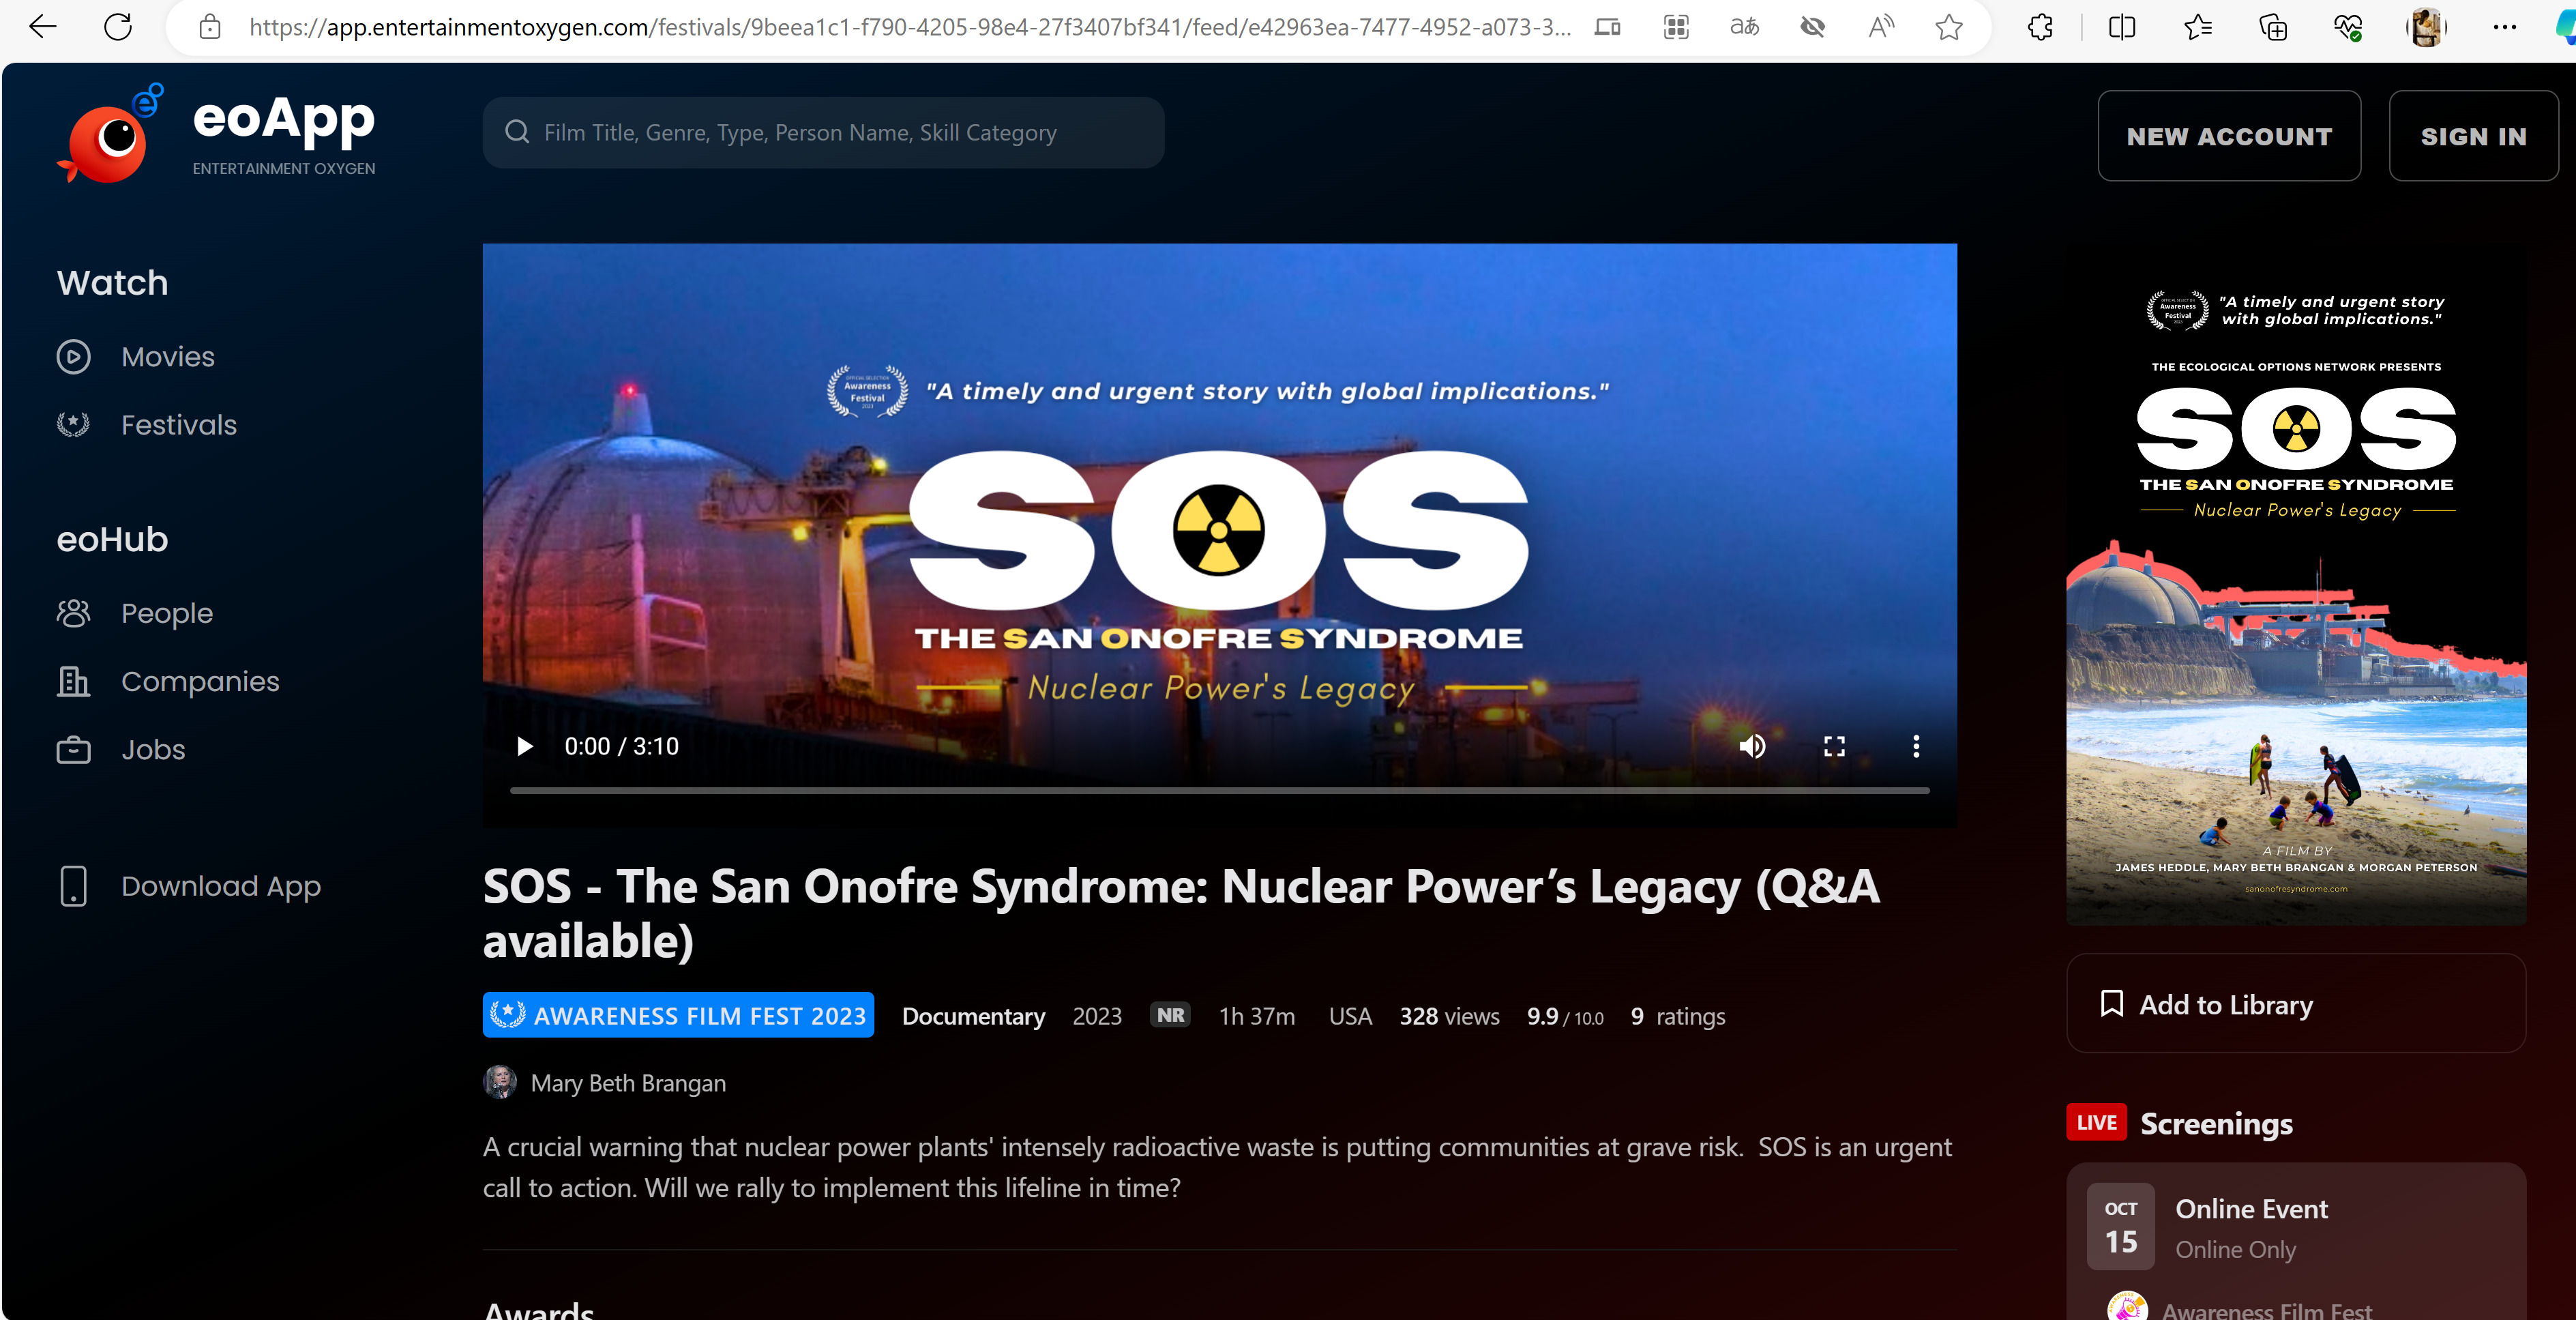
Task: Open the browser extensions puzzle icon
Action: (x=2040, y=27)
